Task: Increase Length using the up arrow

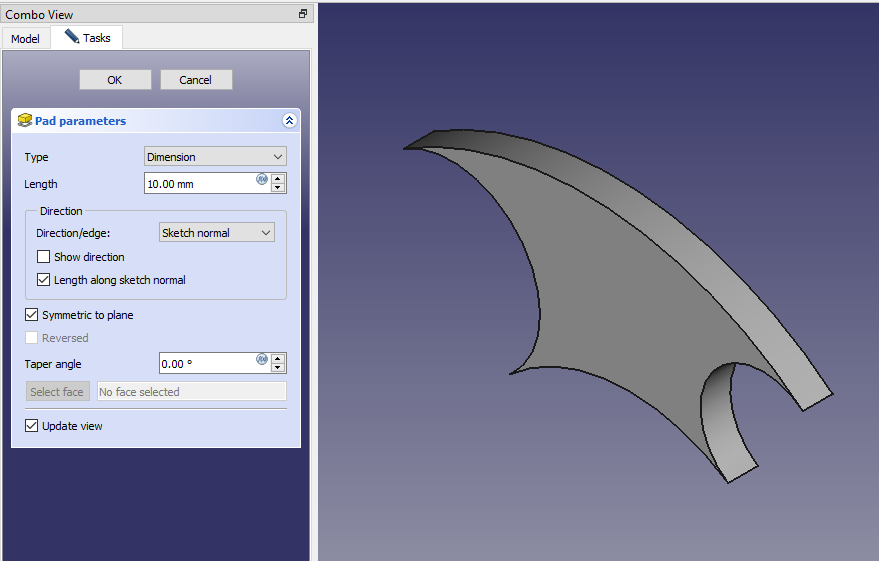Action: [278, 179]
